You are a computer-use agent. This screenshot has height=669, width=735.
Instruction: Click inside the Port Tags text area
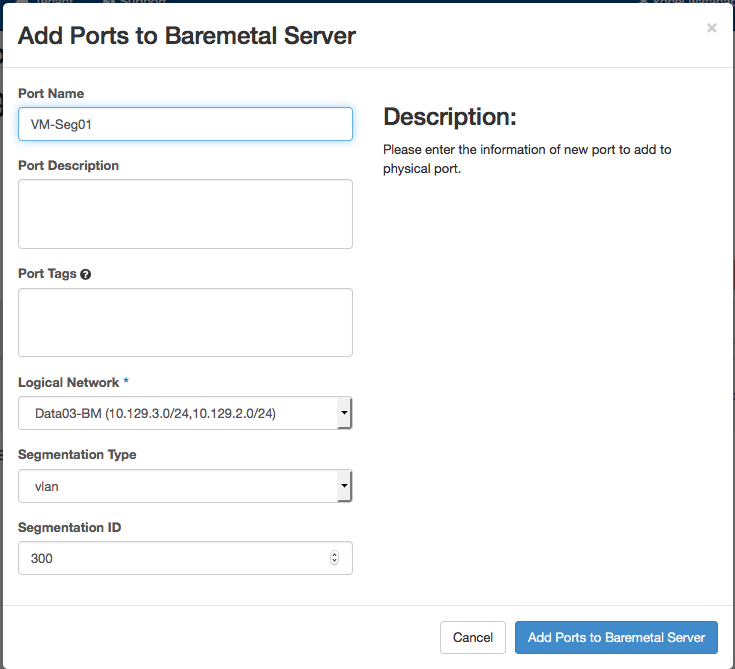(x=185, y=322)
